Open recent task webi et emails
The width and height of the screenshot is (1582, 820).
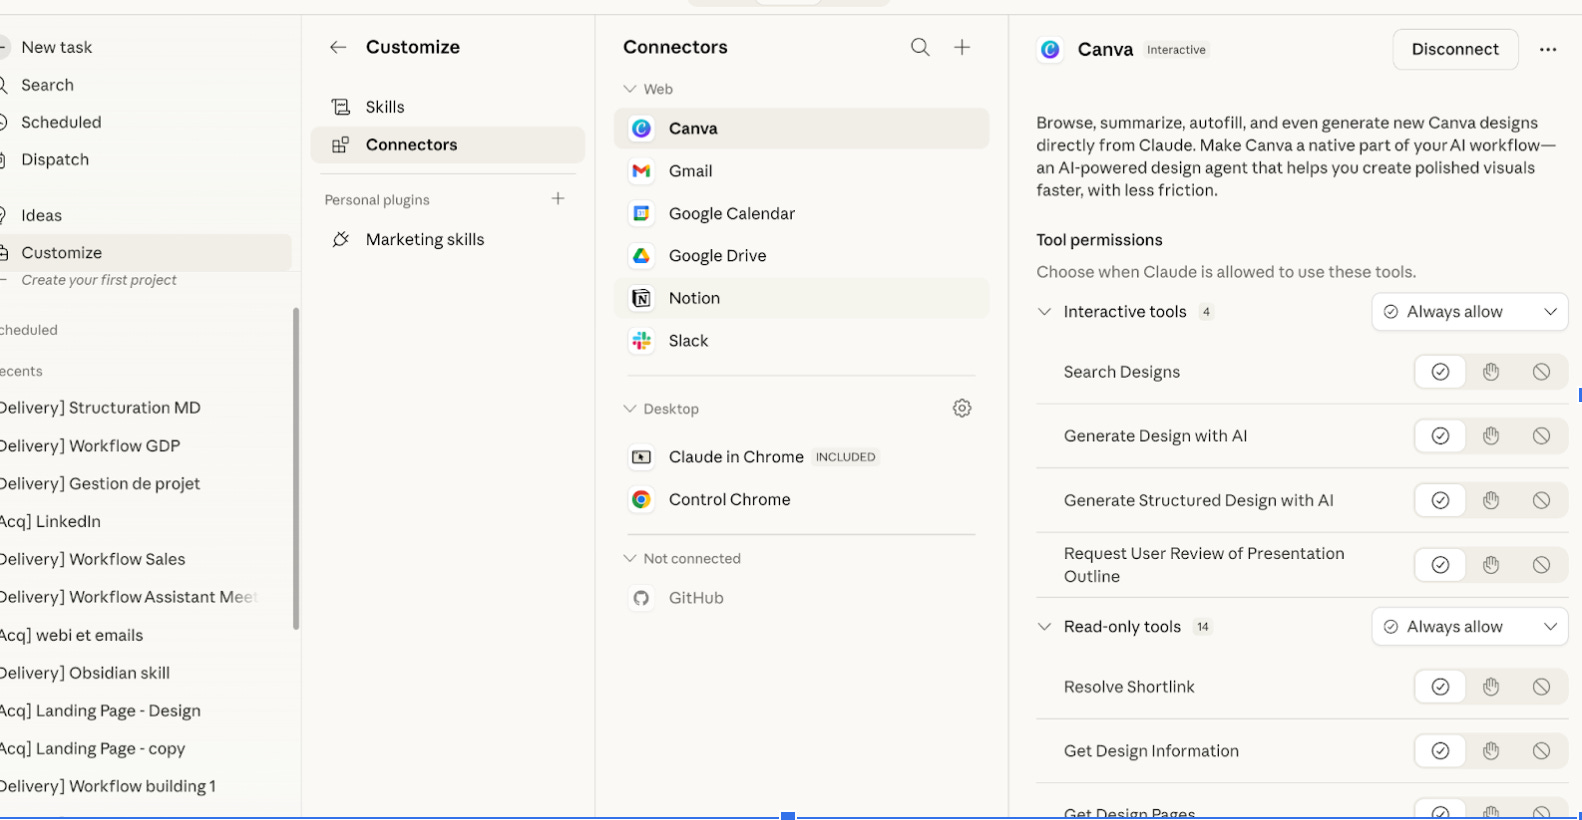[x=72, y=635]
